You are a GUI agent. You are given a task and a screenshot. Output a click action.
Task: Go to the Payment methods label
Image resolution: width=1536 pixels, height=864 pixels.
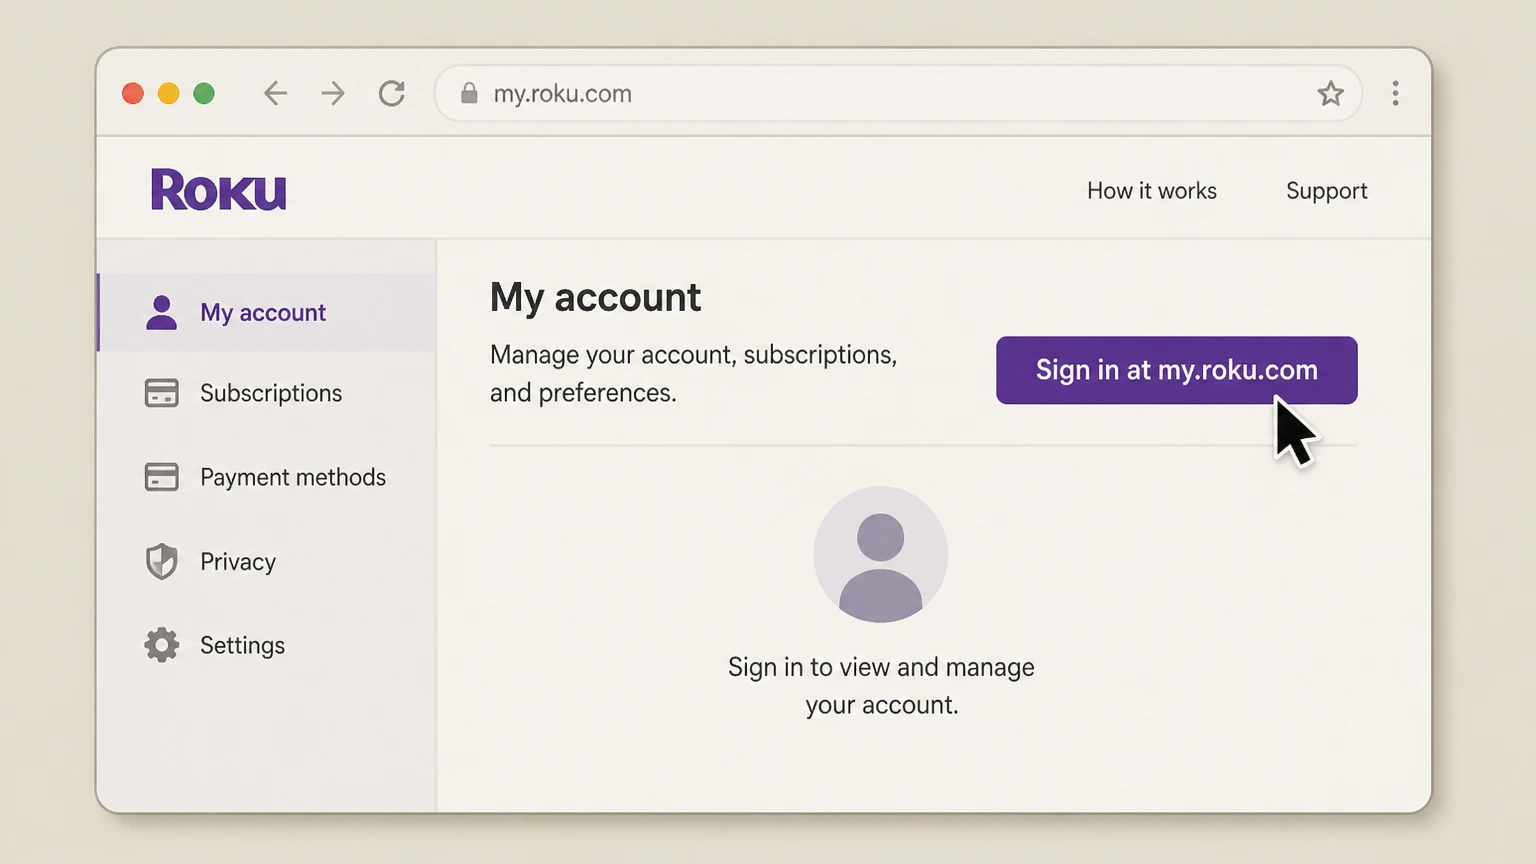[x=293, y=477]
